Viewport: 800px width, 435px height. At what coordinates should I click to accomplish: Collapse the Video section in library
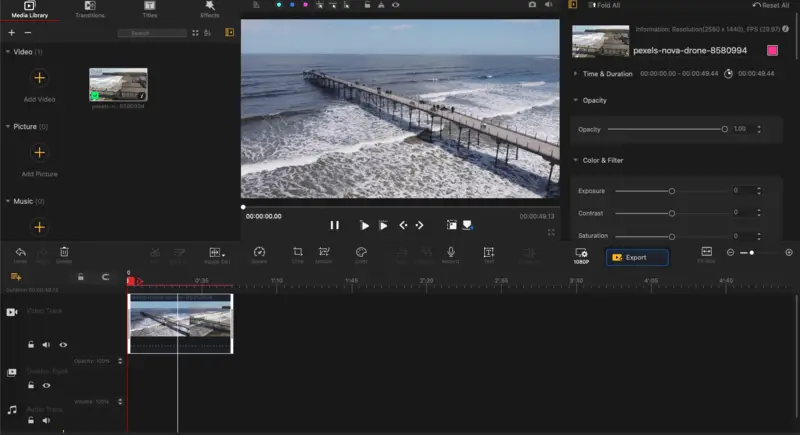click(8, 52)
